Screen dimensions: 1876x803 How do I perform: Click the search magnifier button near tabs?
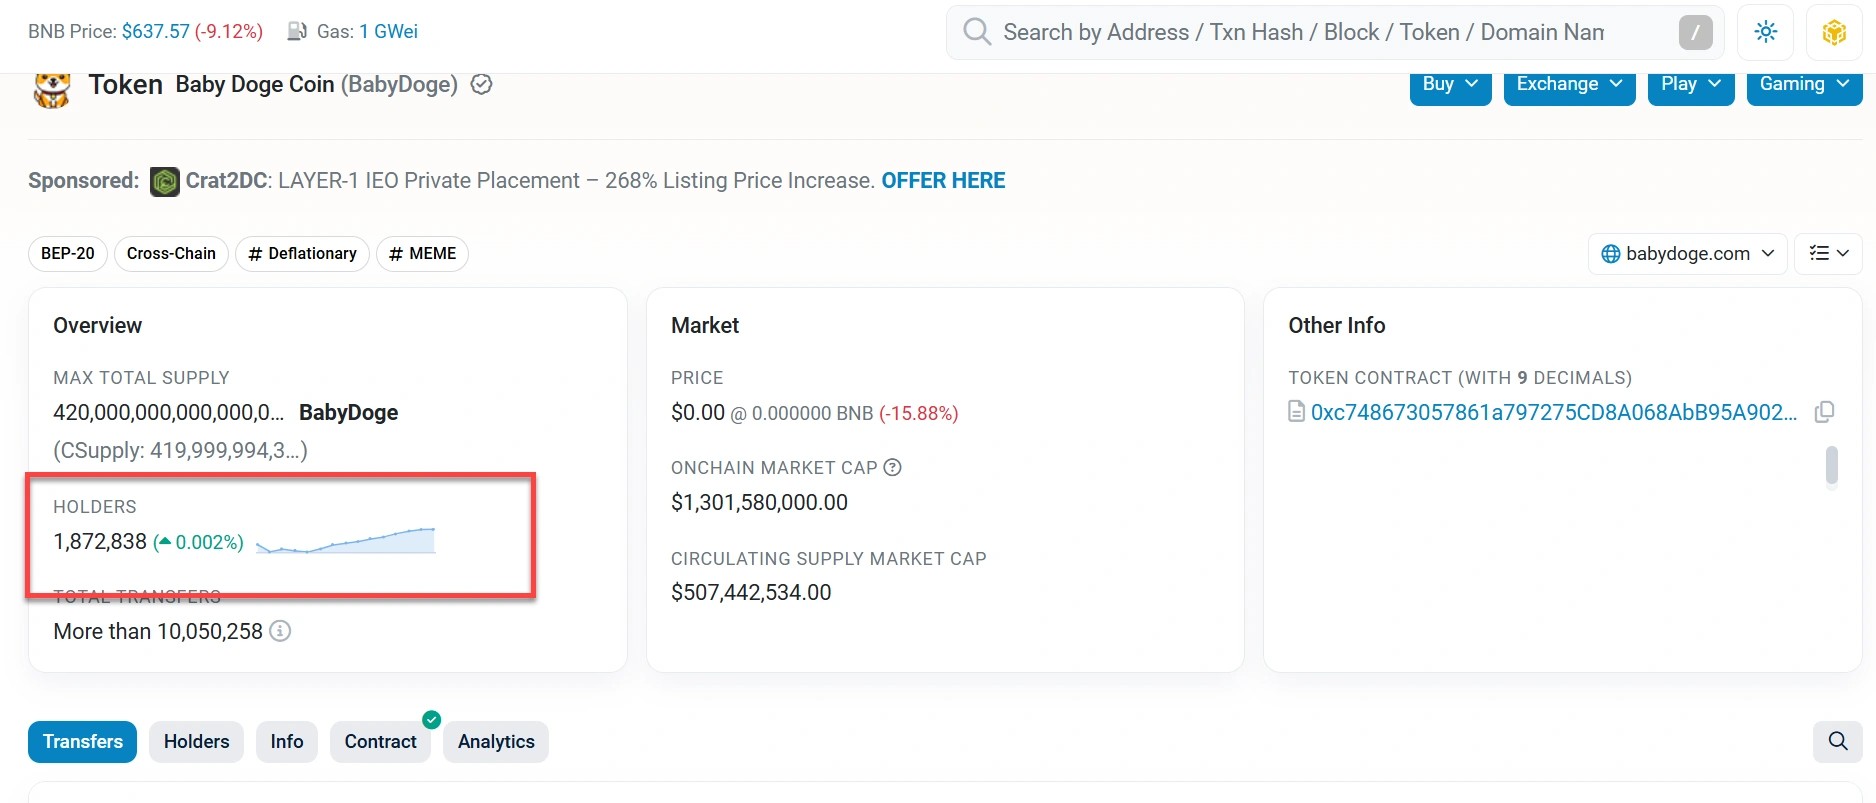tap(1837, 741)
